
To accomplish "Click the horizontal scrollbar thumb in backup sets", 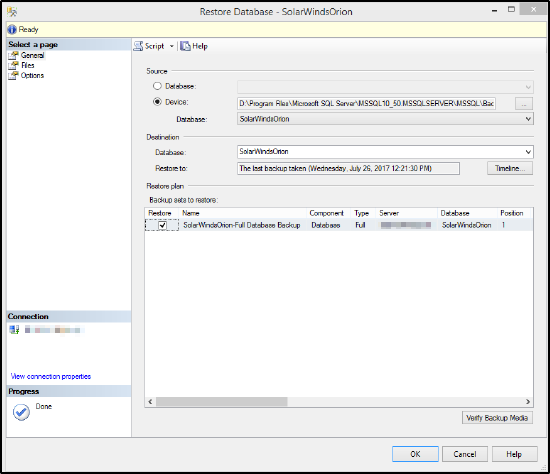I will pyautogui.click(x=222, y=401).
